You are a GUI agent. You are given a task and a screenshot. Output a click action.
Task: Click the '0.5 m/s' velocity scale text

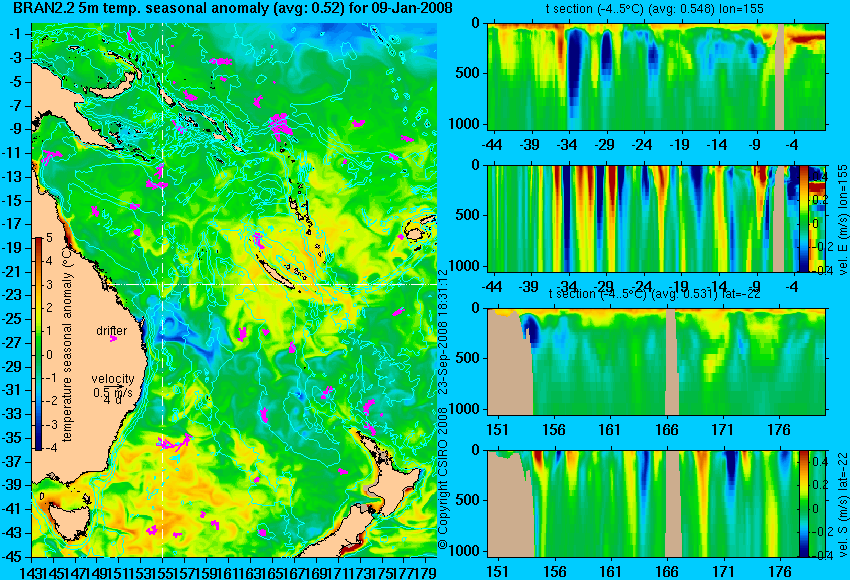[x=113, y=391]
